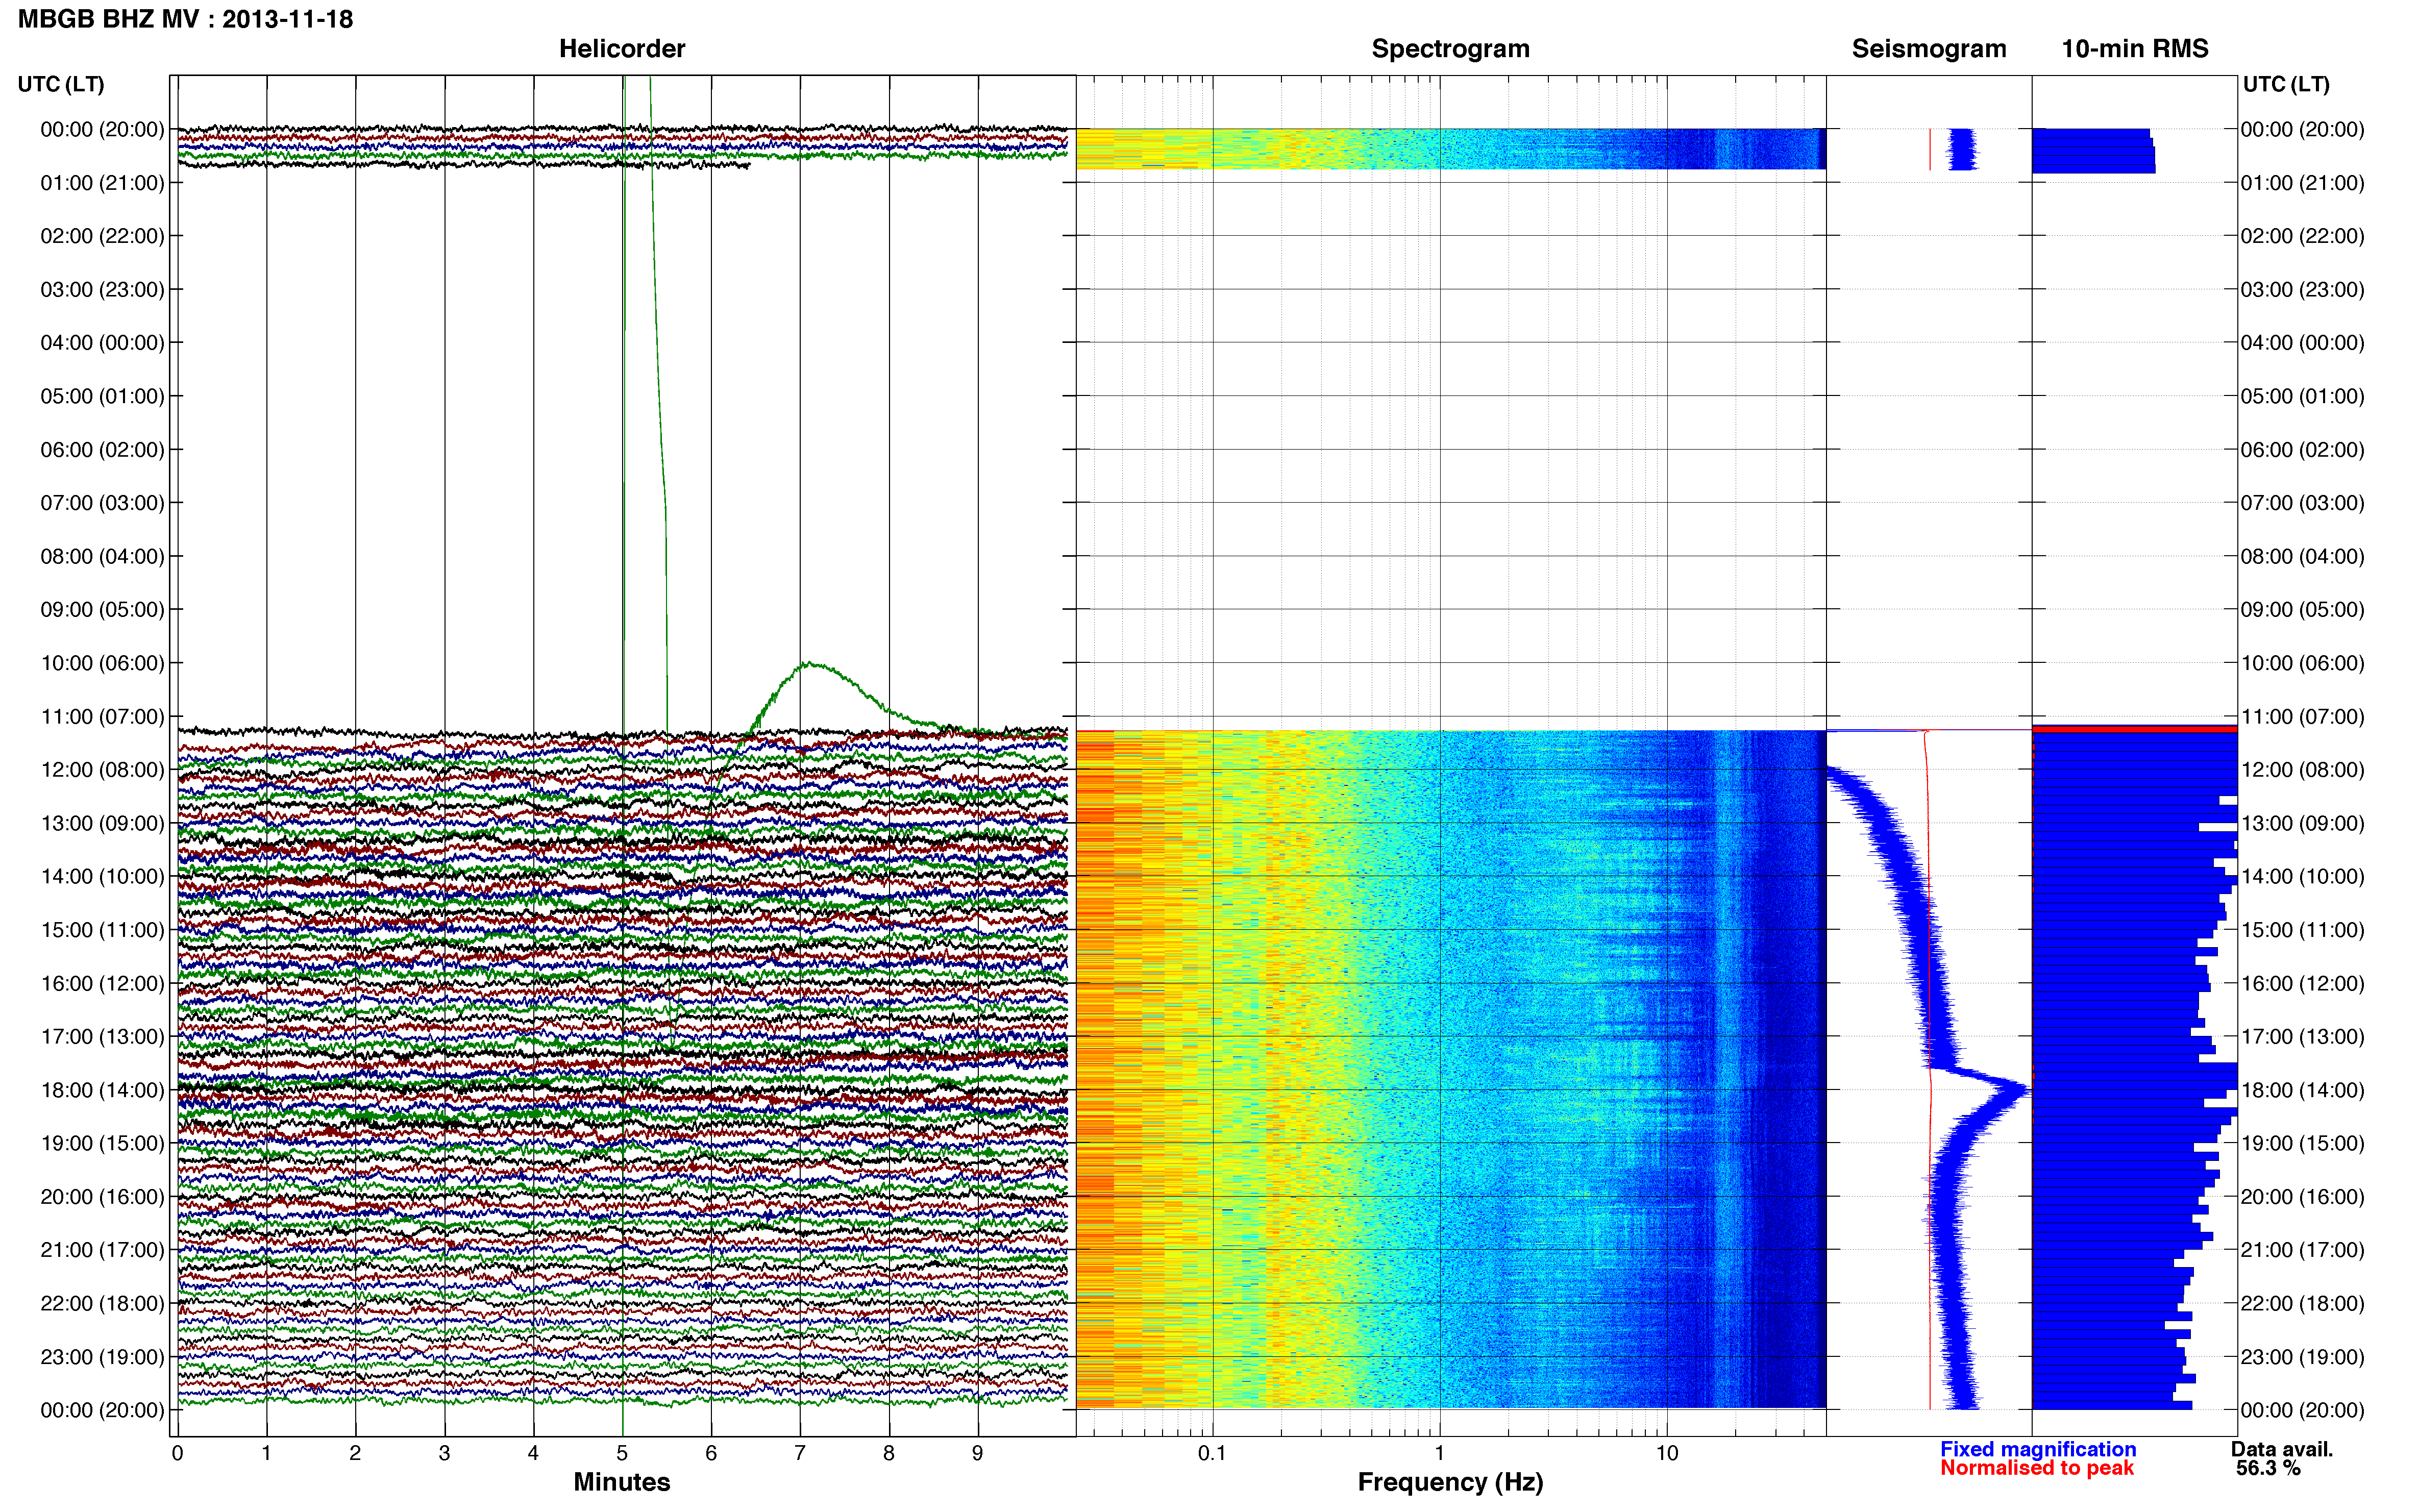Click the 'Data avail.' label

(2282, 1449)
